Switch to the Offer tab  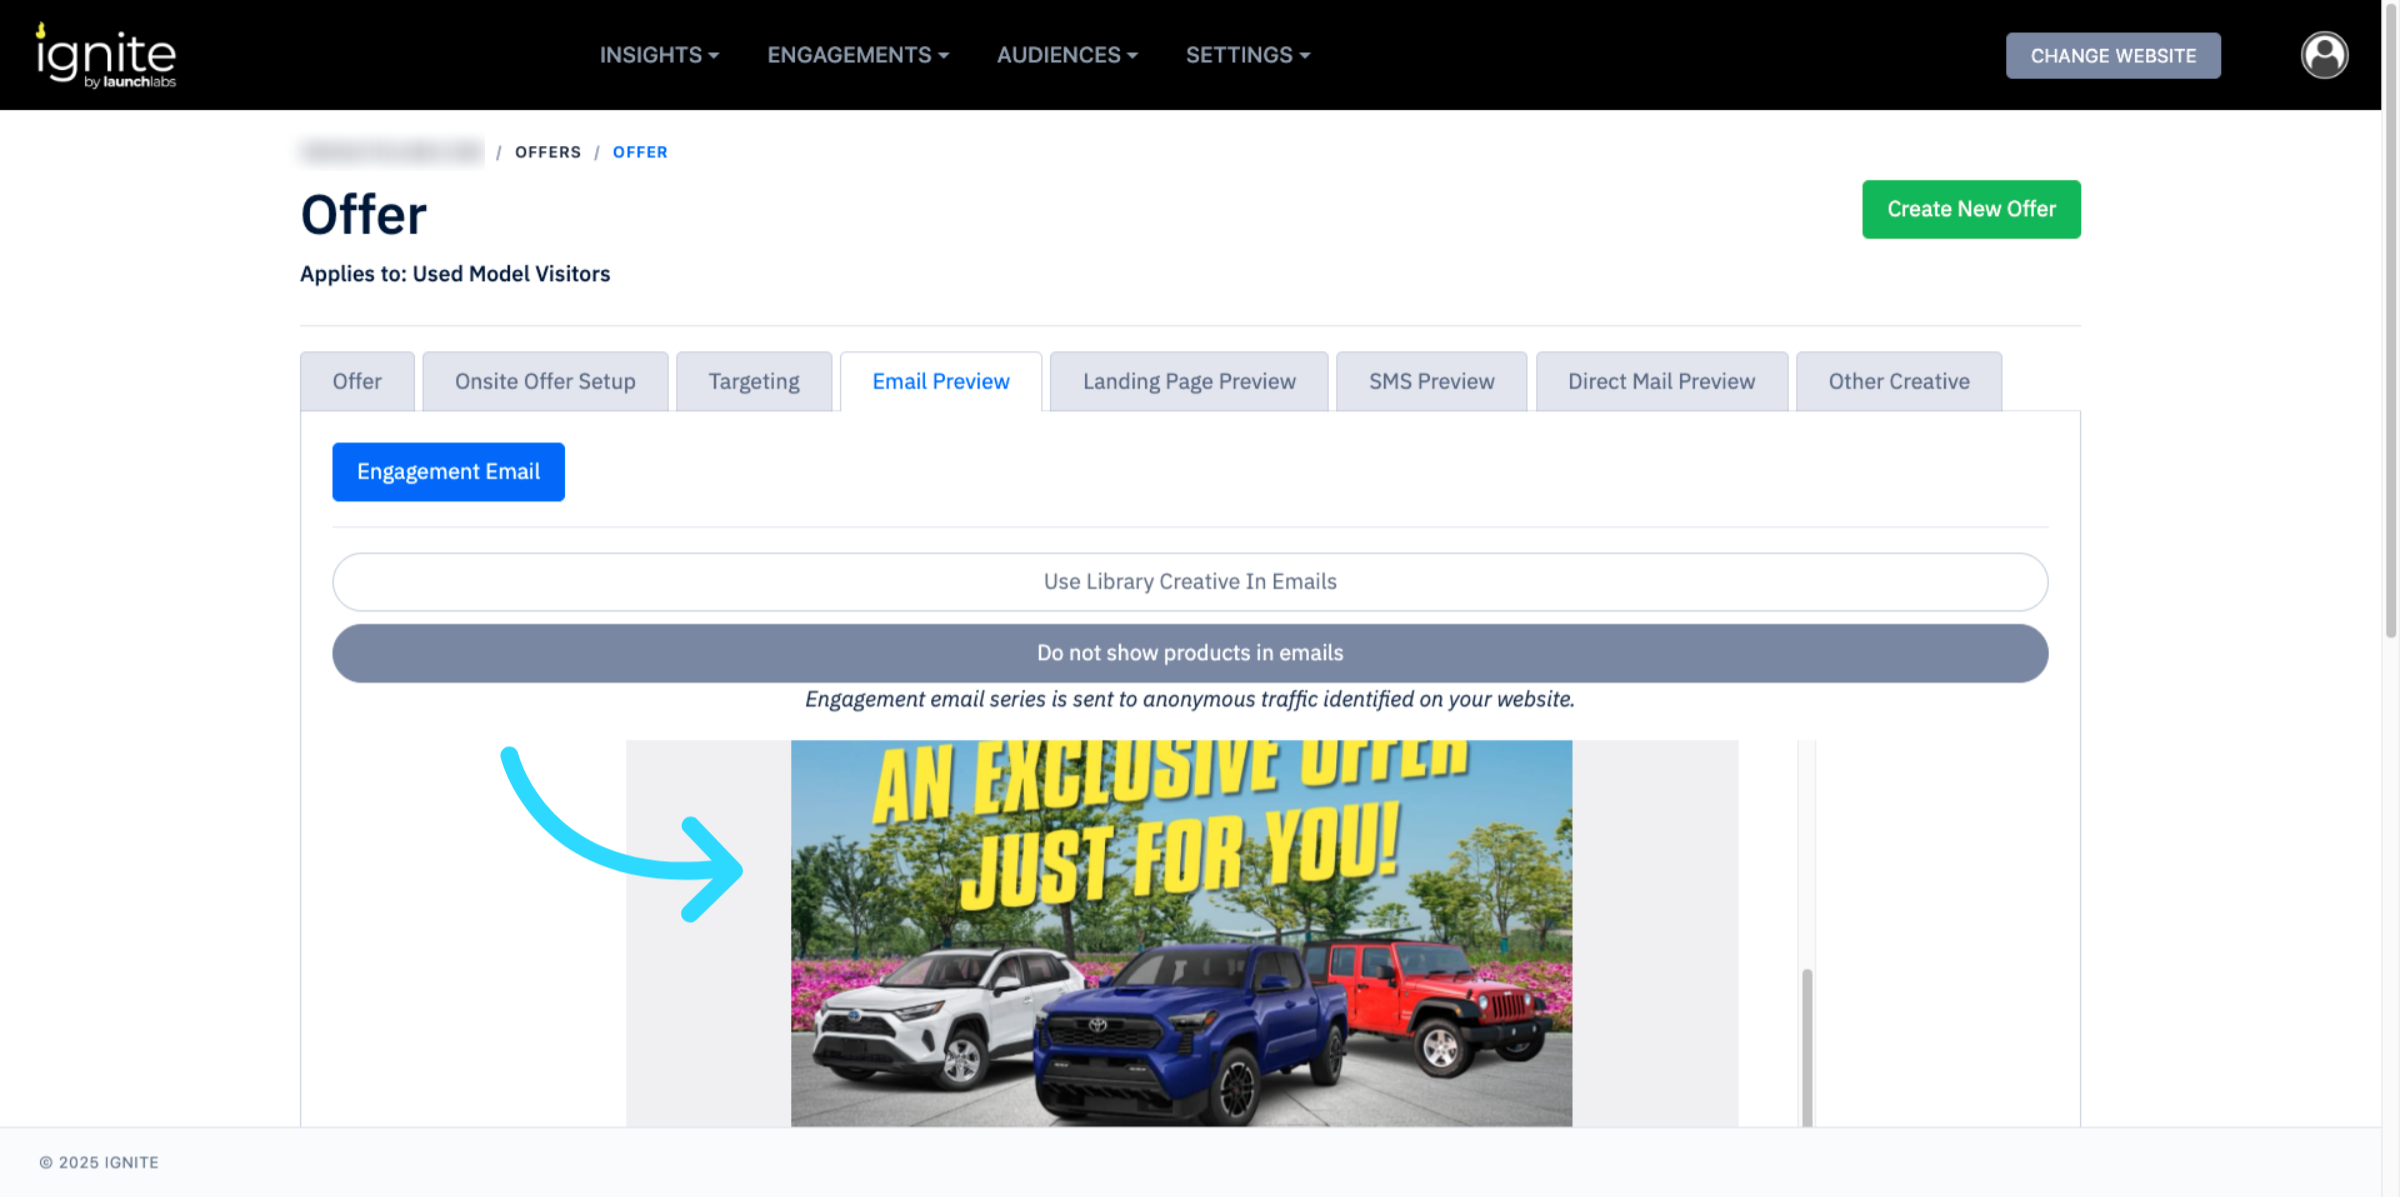pos(357,381)
